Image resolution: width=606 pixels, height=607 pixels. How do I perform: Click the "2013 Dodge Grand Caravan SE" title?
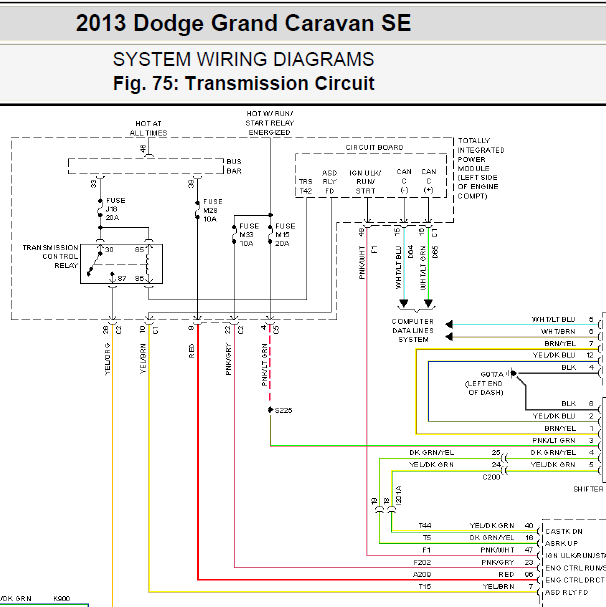coord(243,23)
